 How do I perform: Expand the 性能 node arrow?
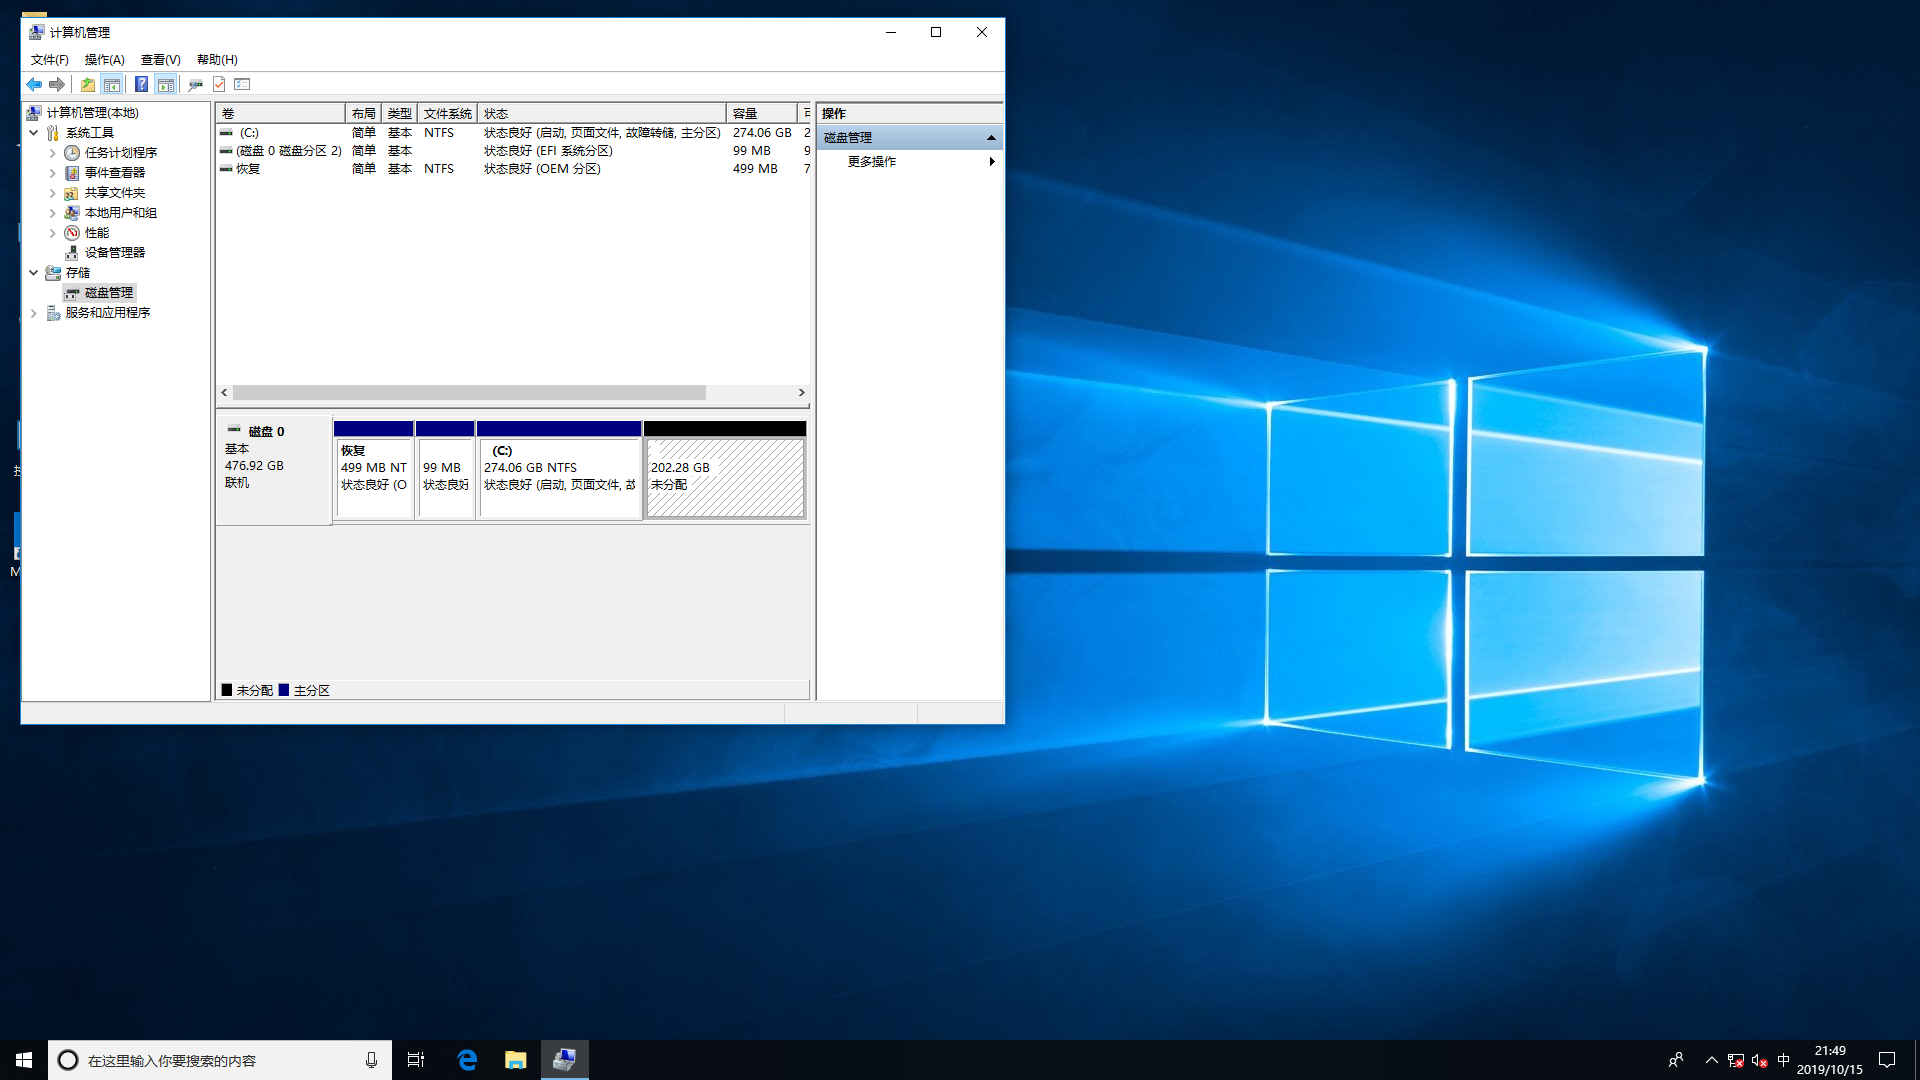point(53,233)
